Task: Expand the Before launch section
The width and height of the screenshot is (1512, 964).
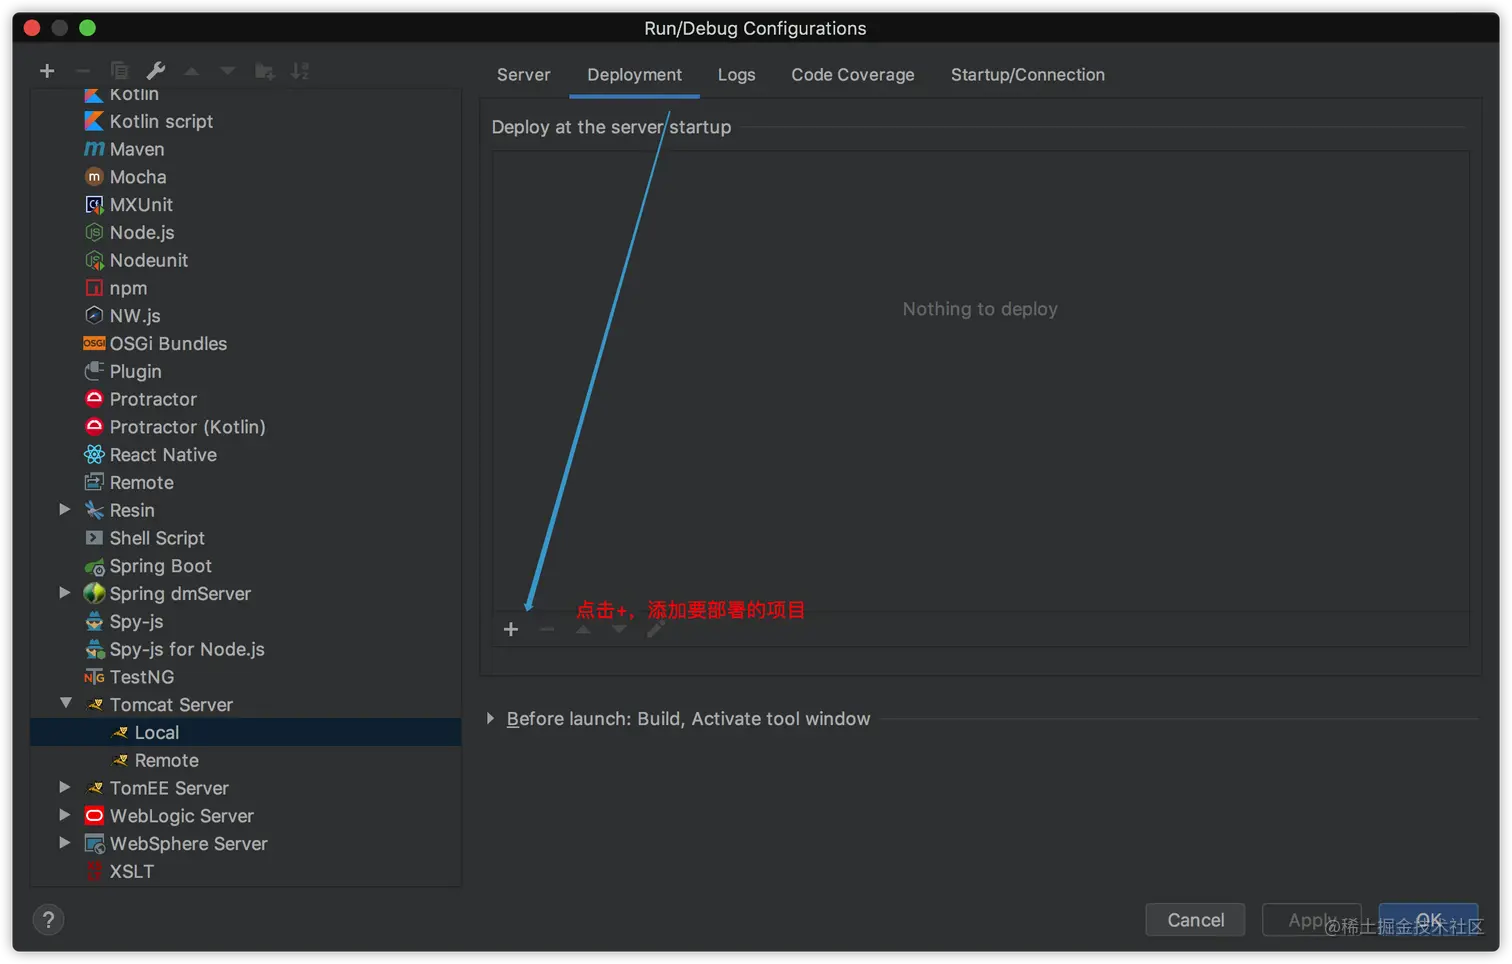Action: coord(490,718)
